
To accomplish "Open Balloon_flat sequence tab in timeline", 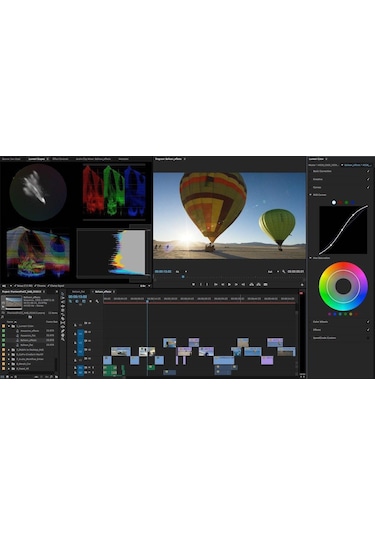I will (78, 292).
